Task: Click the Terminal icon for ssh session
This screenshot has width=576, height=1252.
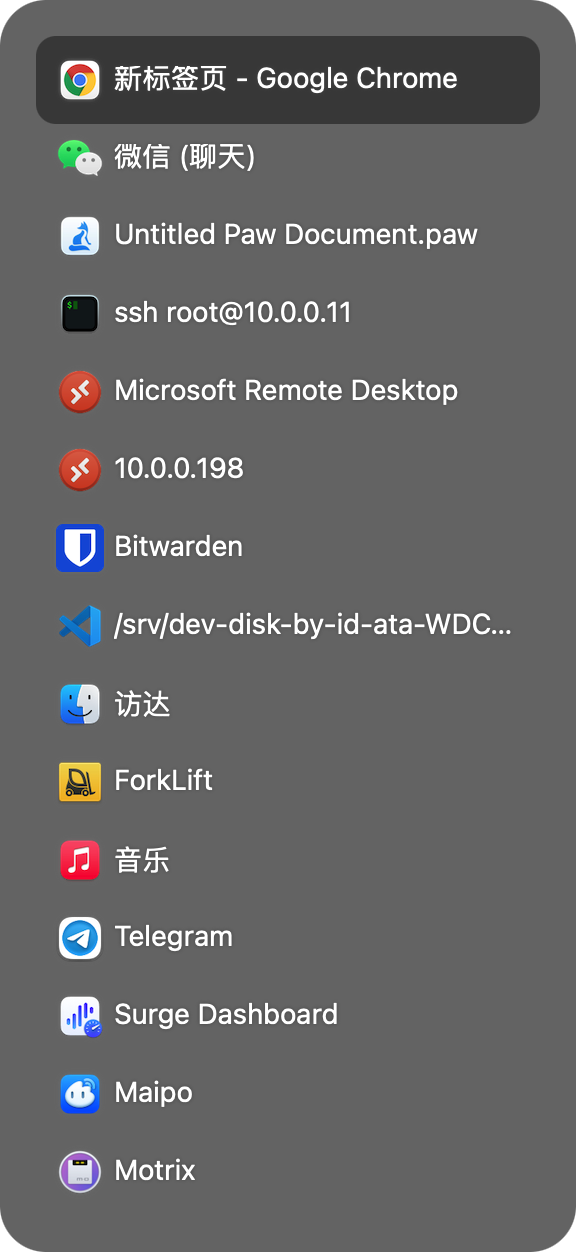Action: [79, 313]
